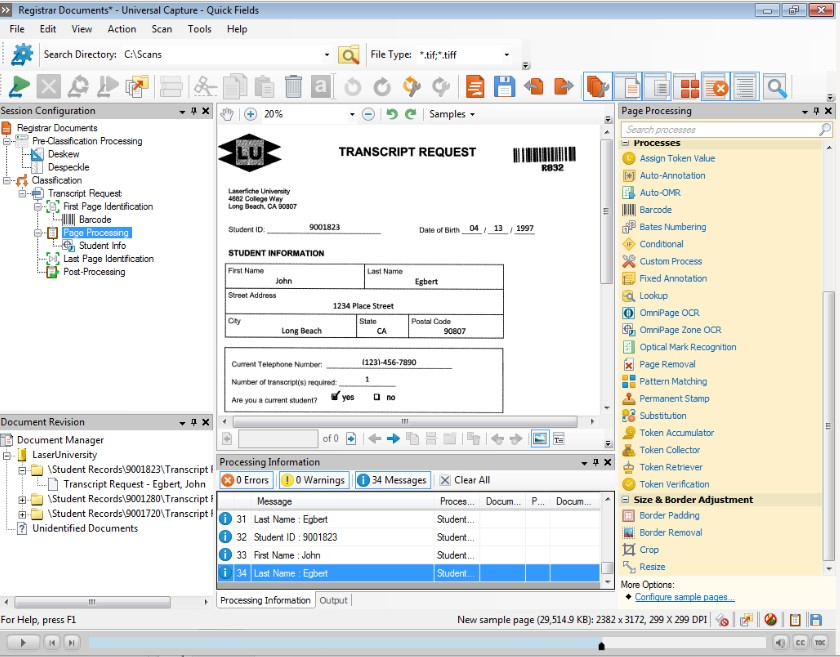The image size is (840, 657).
Task: Collapse the LaserUniversity node
Action: click(7, 455)
